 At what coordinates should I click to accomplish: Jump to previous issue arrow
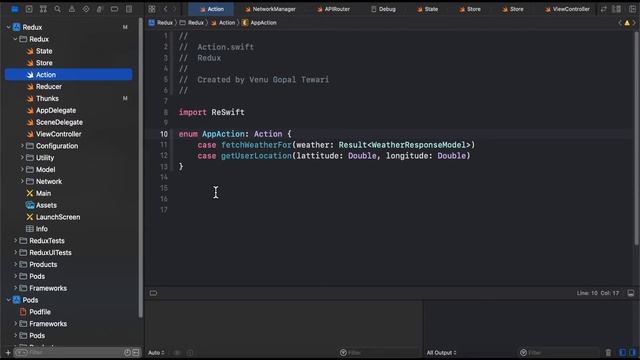pyautogui.click(x=620, y=23)
